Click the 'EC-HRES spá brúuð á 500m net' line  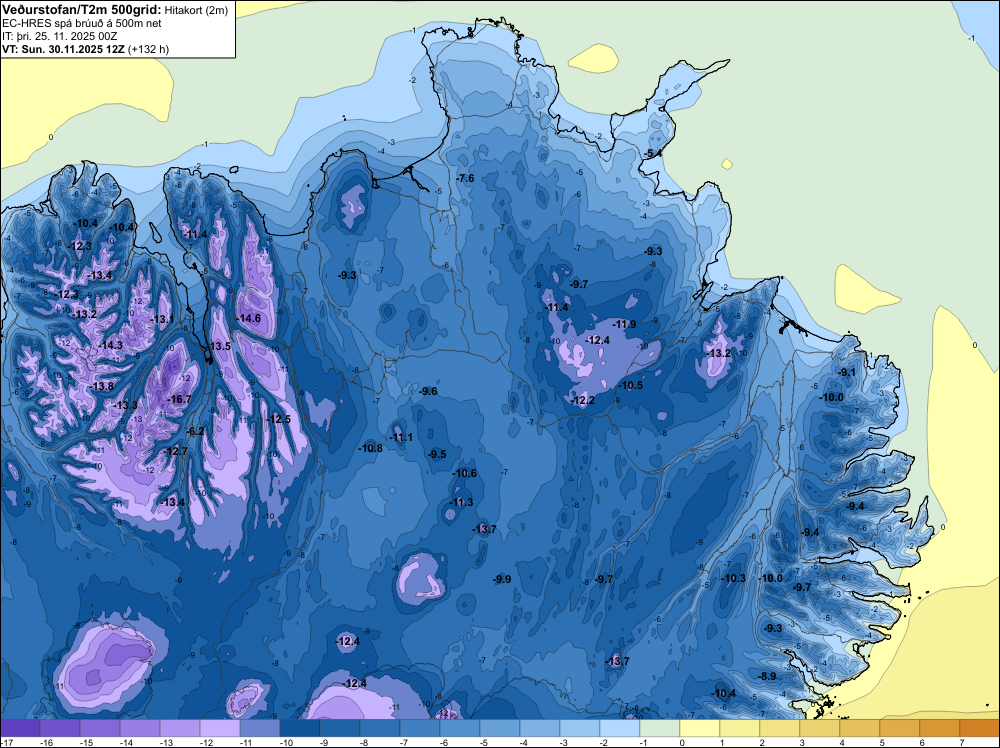(x=82, y=24)
